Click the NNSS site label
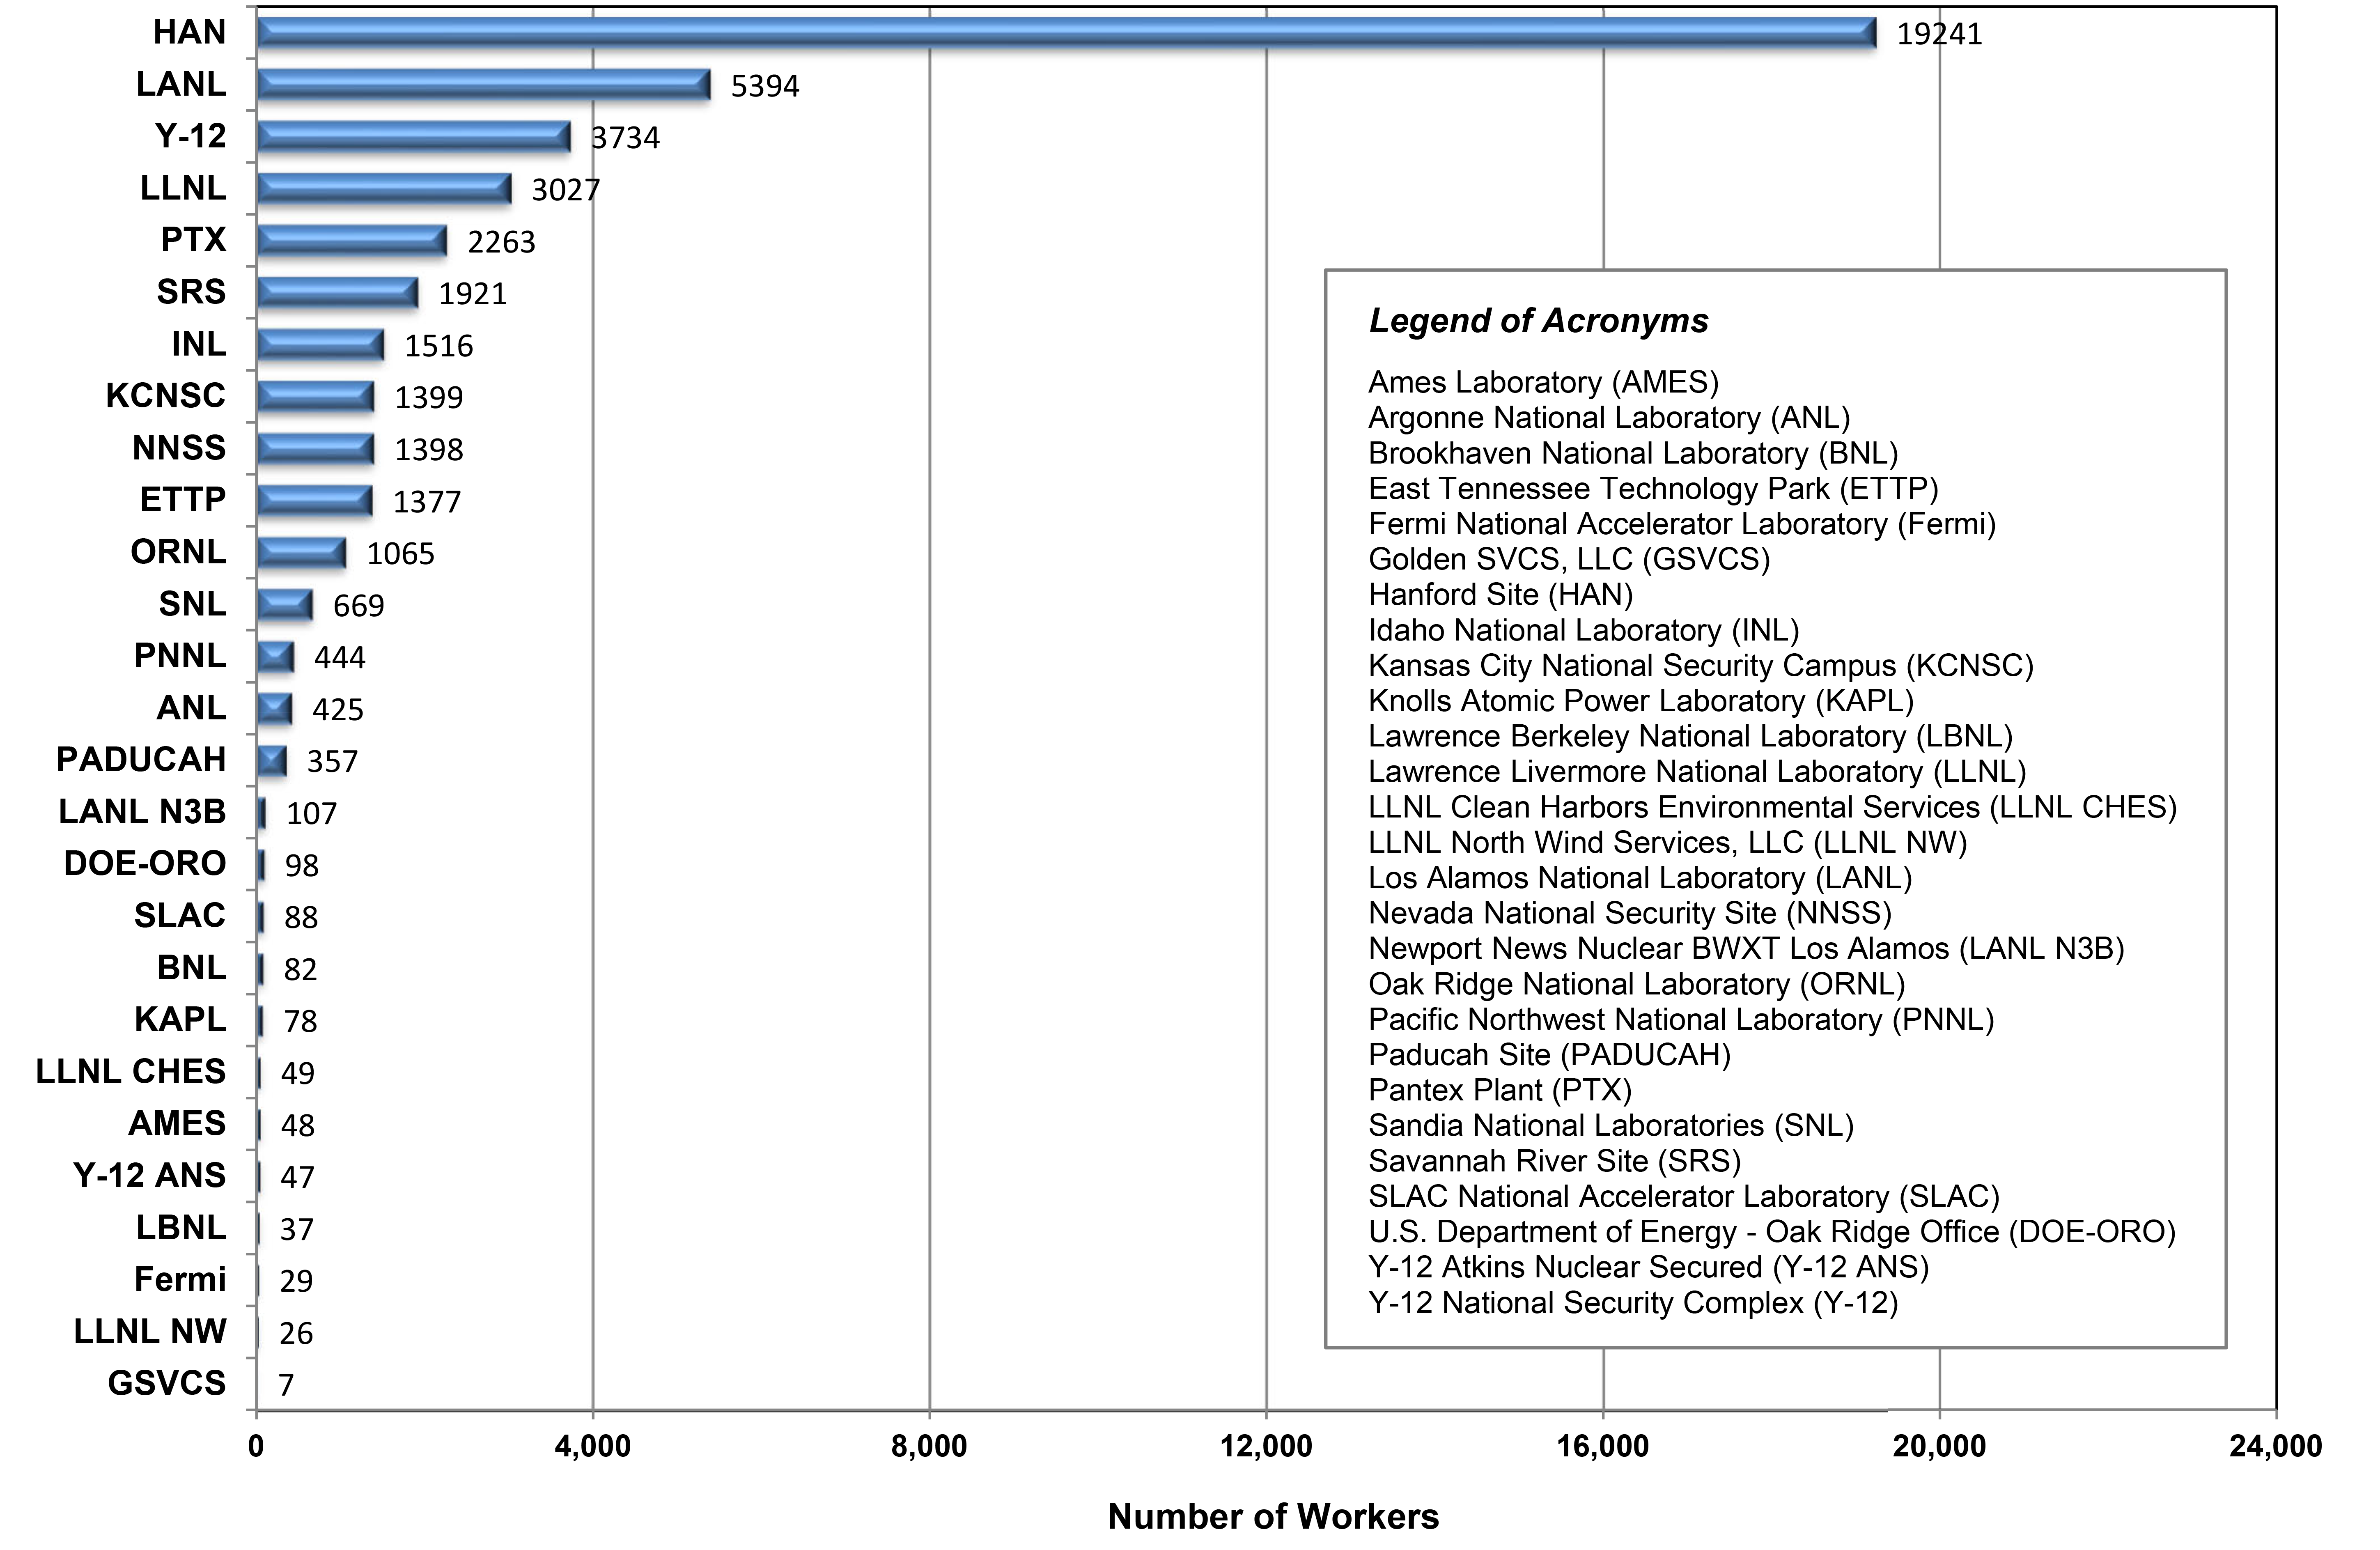The image size is (2380, 1550). (179, 448)
